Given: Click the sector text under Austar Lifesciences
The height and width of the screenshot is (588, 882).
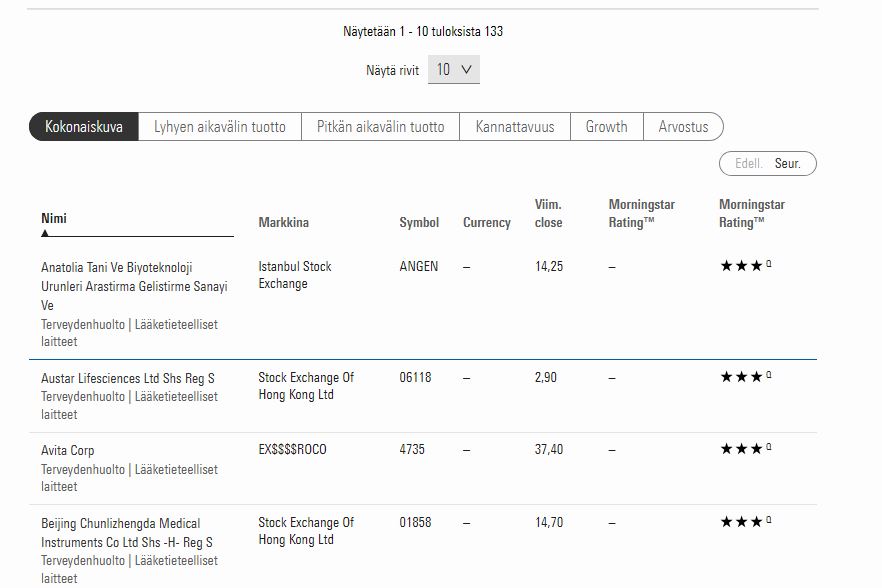Looking at the screenshot, I should pos(129,405).
